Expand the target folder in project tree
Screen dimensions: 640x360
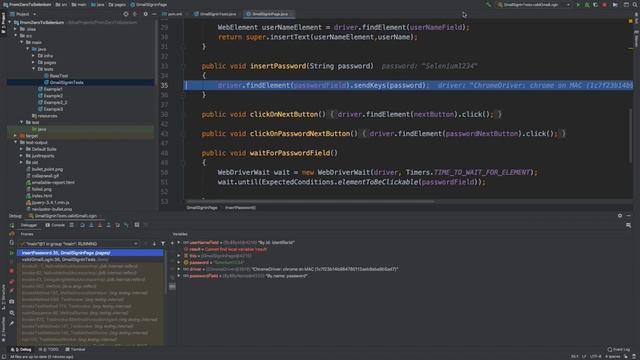point(16,136)
